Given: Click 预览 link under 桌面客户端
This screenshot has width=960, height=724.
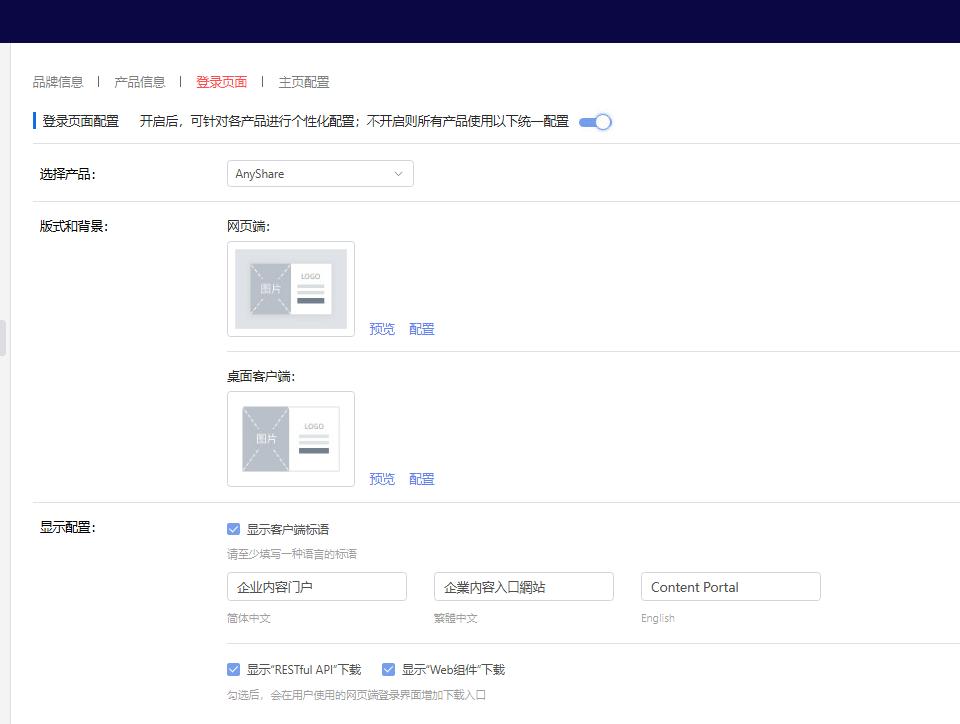Looking at the screenshot, I should [382, 478].
